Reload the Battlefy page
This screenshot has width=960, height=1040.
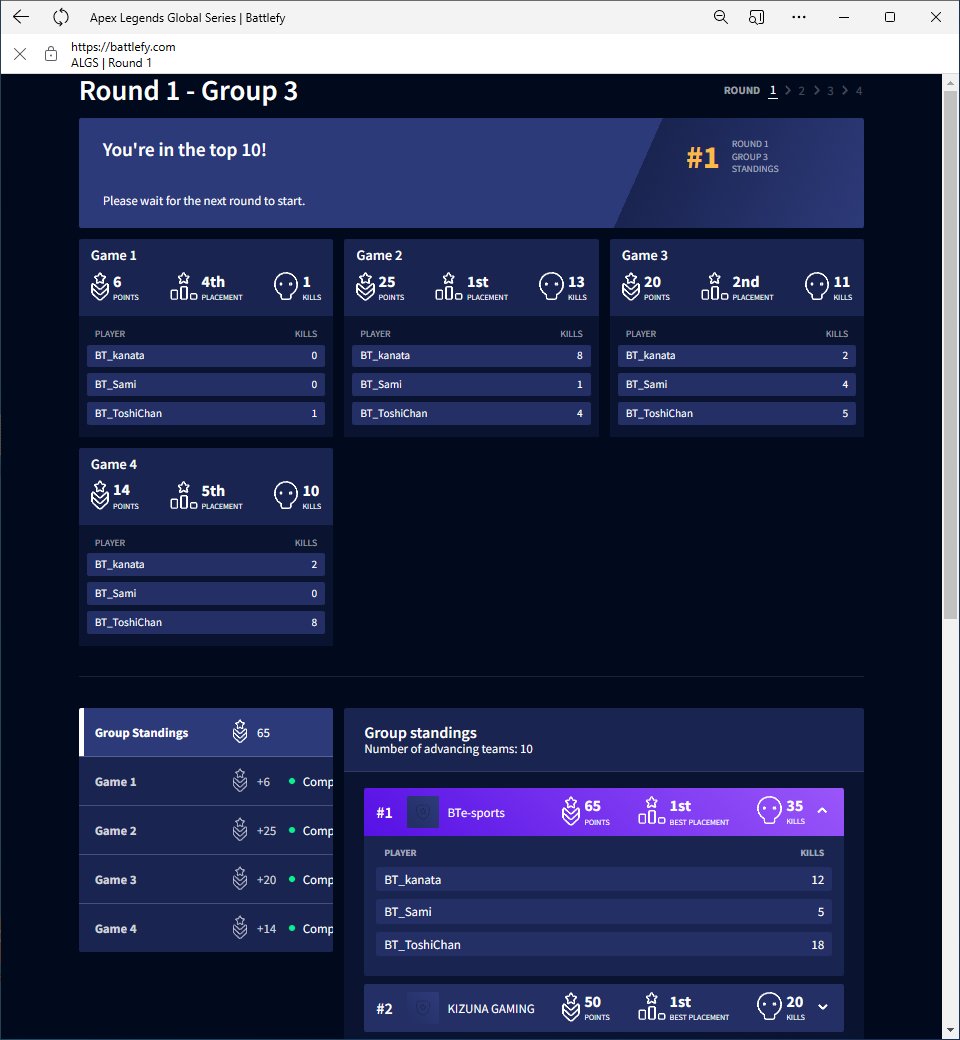(x=60, y=17)
